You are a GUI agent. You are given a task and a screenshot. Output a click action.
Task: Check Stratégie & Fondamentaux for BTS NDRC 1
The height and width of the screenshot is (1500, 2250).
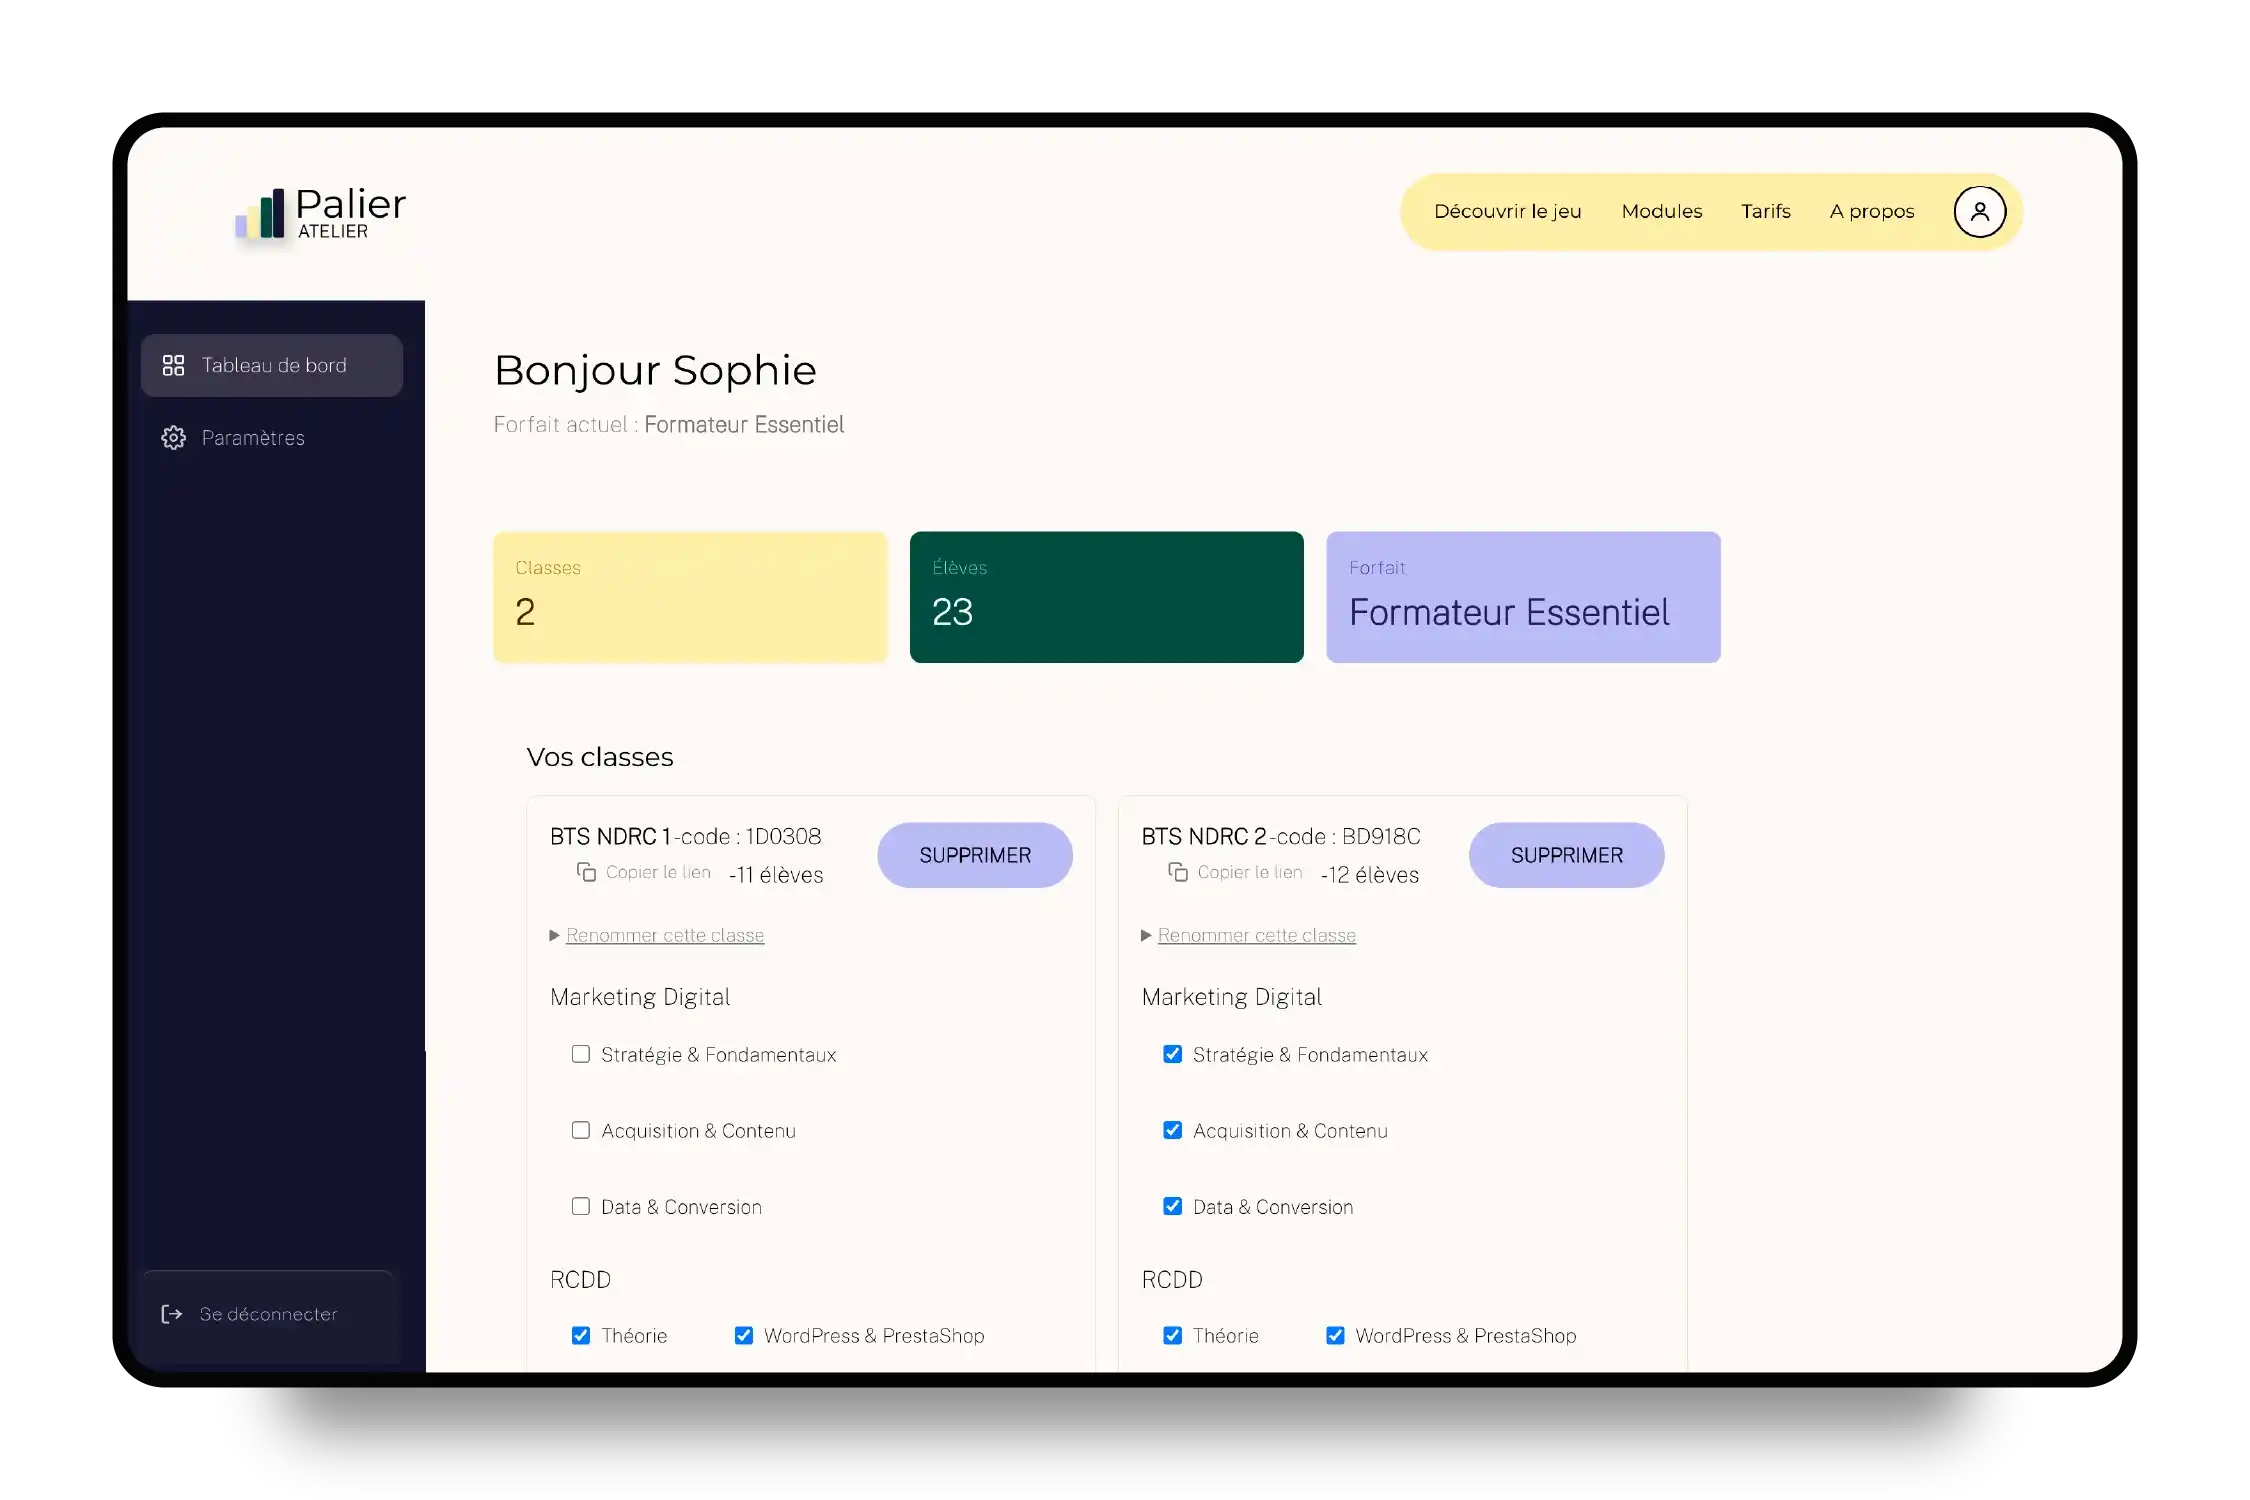tap(580, 1054)
